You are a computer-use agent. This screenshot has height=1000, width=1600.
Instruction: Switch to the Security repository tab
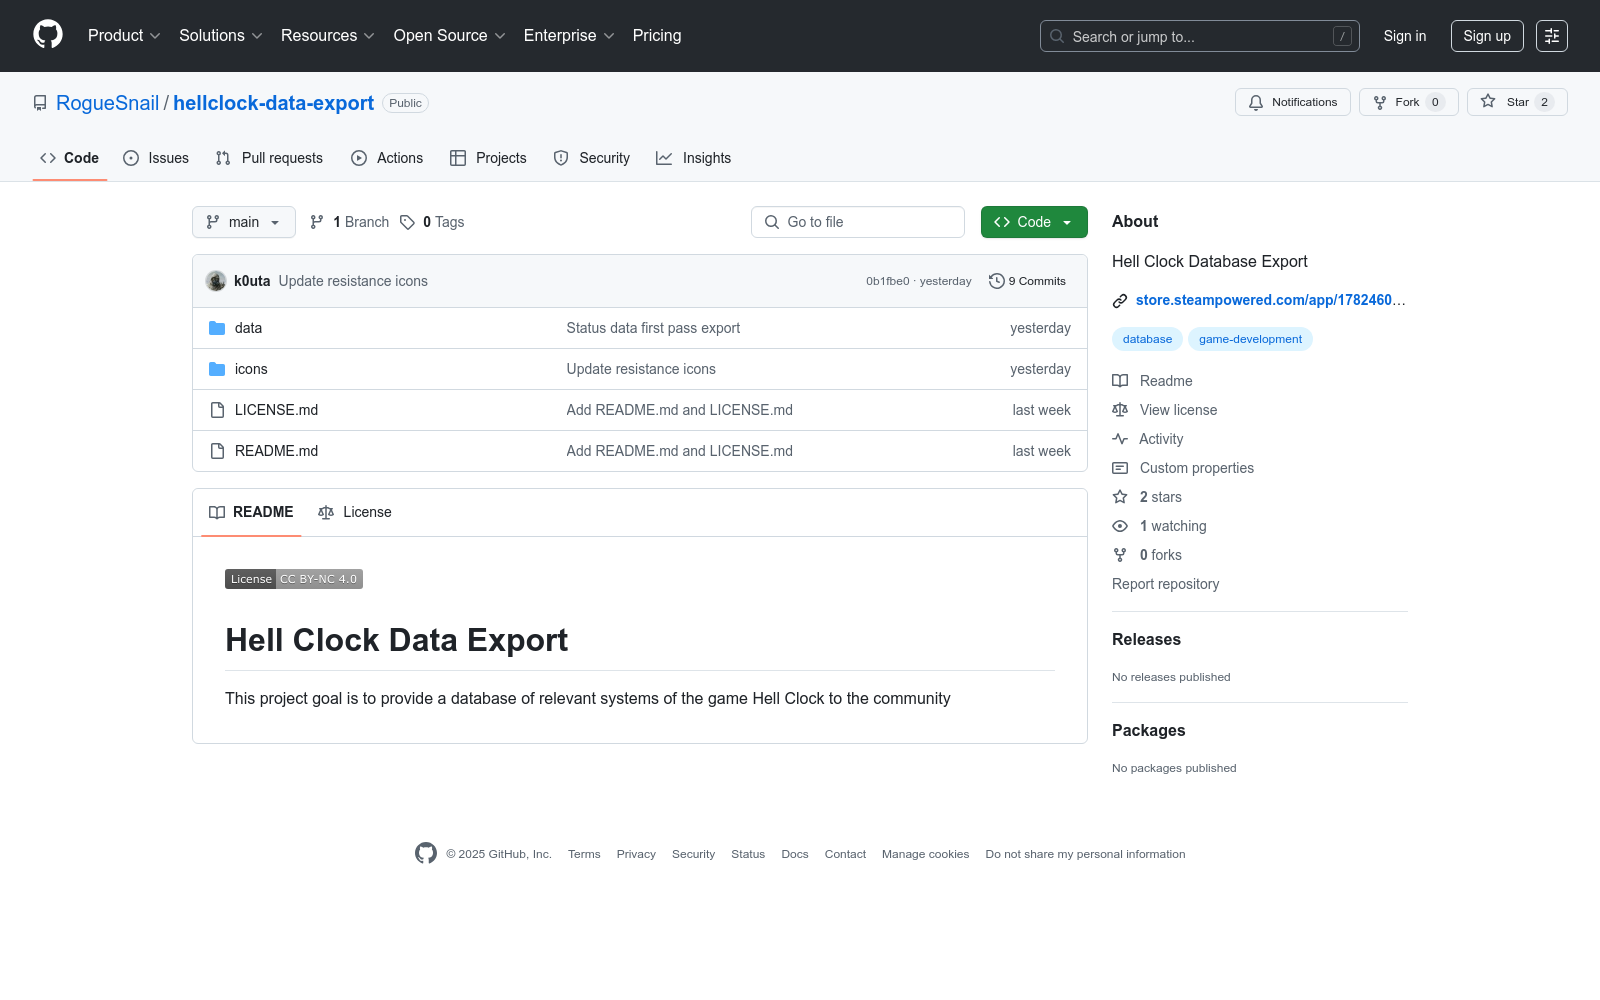pyautogui.click(x=592, y=158)
